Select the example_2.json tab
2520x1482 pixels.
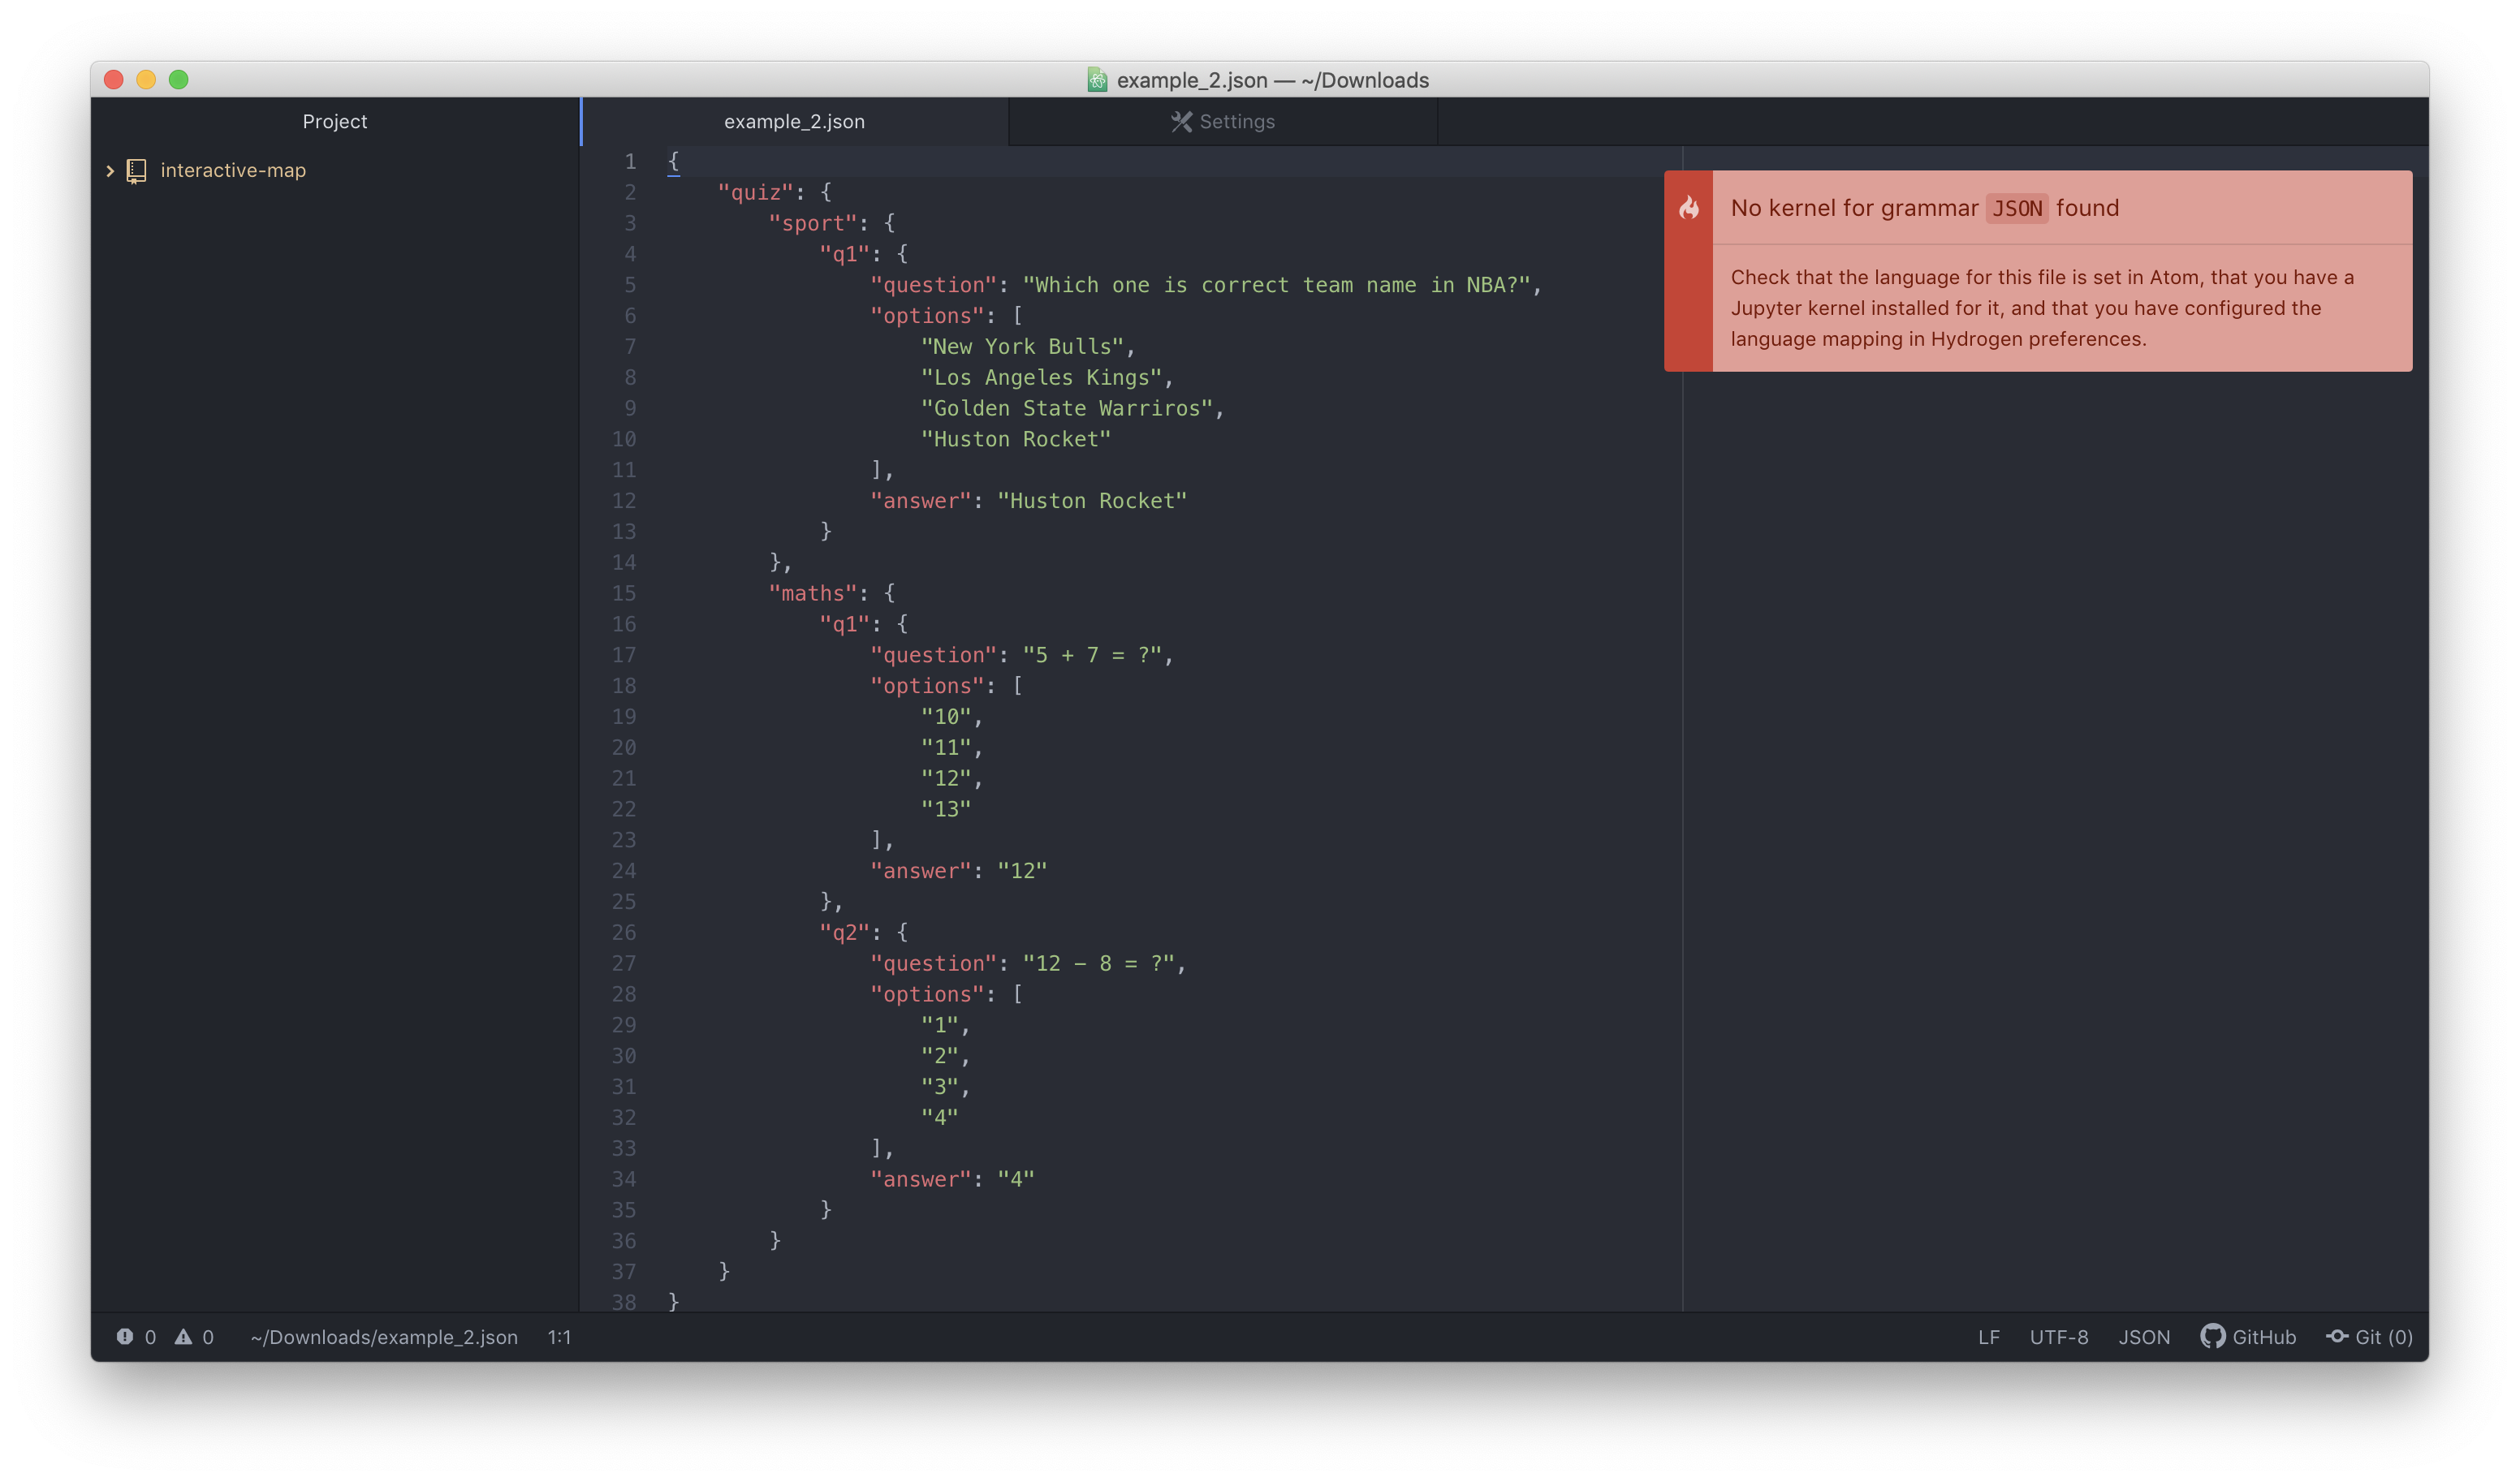[795, 121]
